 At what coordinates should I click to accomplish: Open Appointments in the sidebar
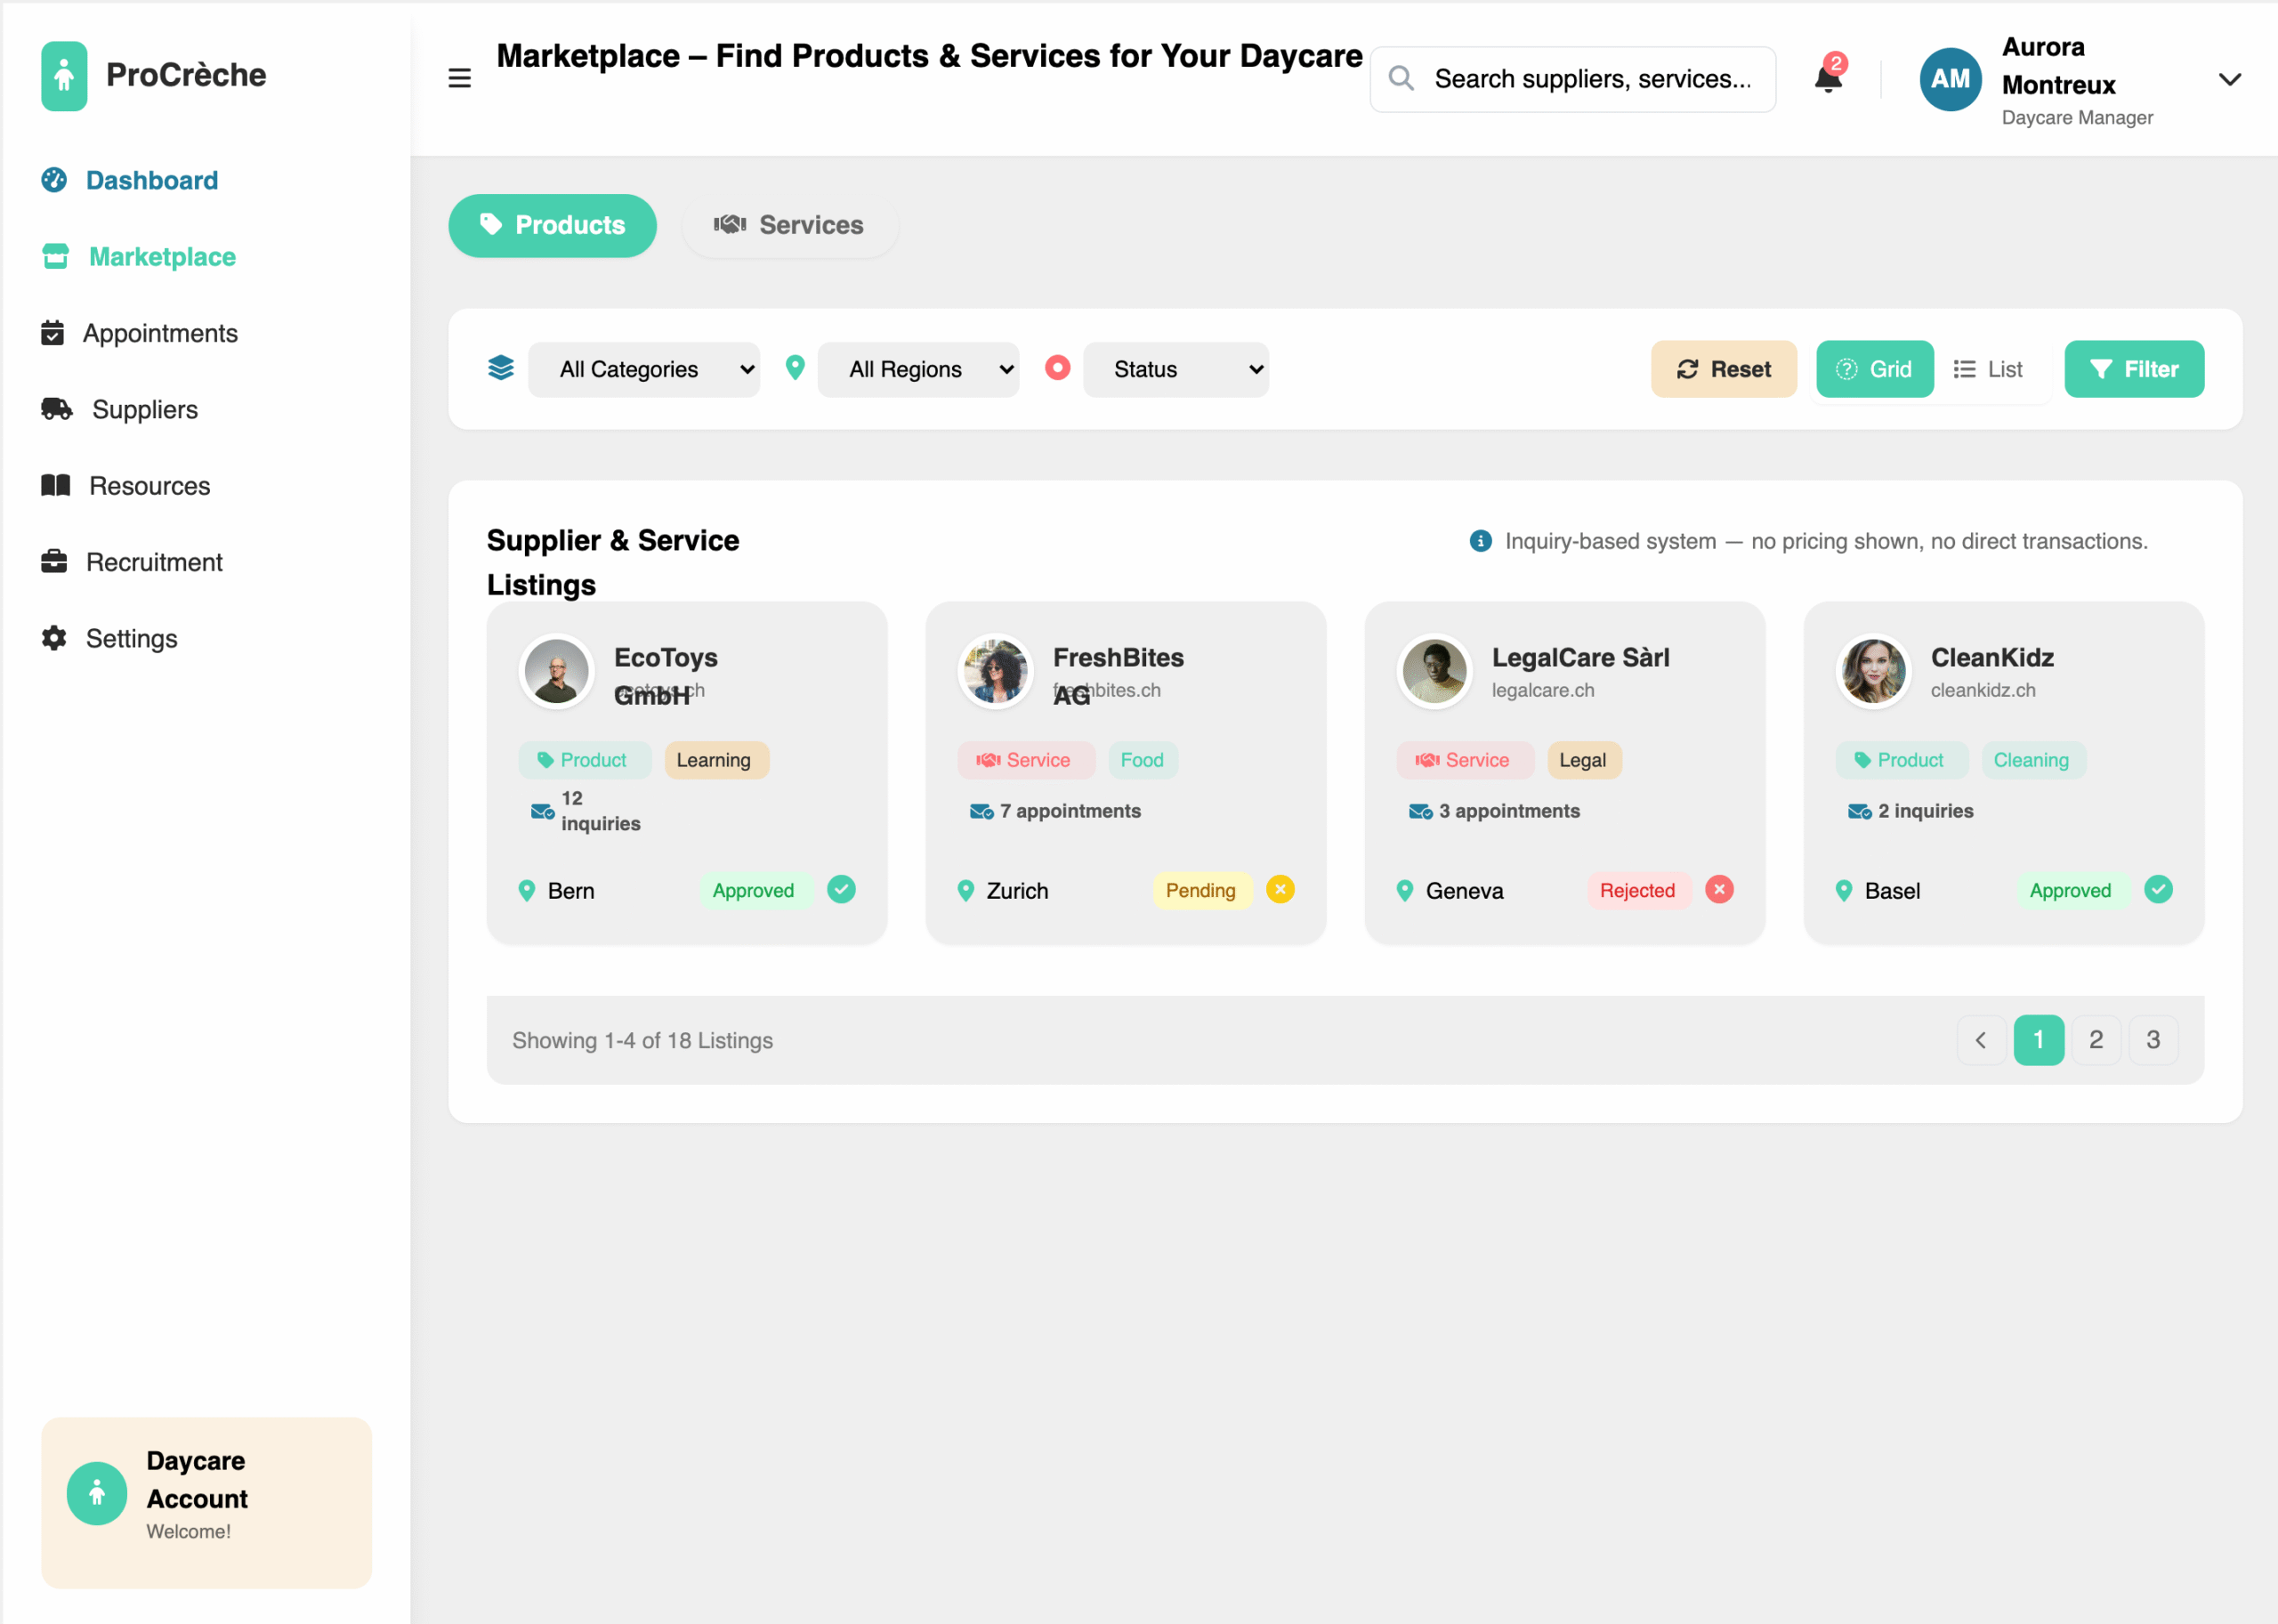pyautogui.click(x=160, y=333)
